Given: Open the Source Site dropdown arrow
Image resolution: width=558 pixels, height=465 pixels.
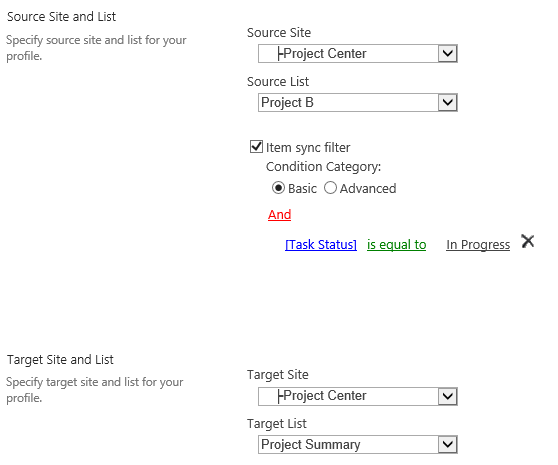Looking at the screenshot, I should (x=447, y=54).
